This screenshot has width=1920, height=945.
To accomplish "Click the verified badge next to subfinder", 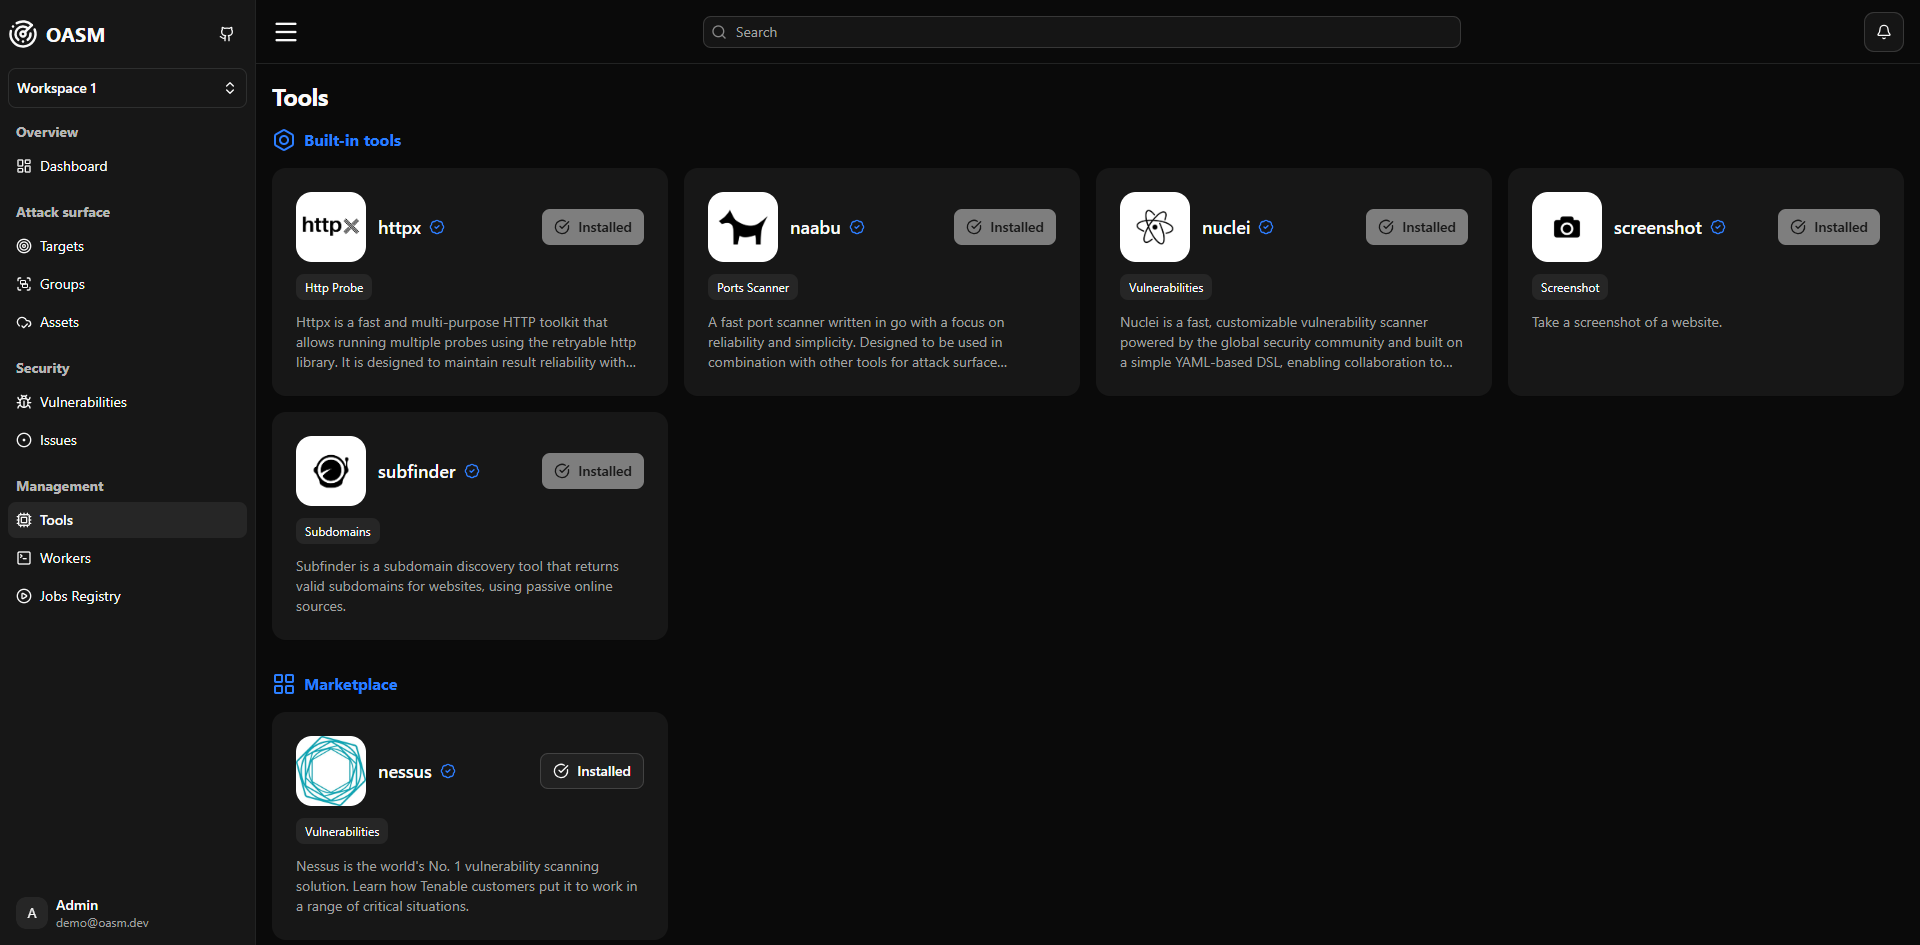I will point(472,471).
